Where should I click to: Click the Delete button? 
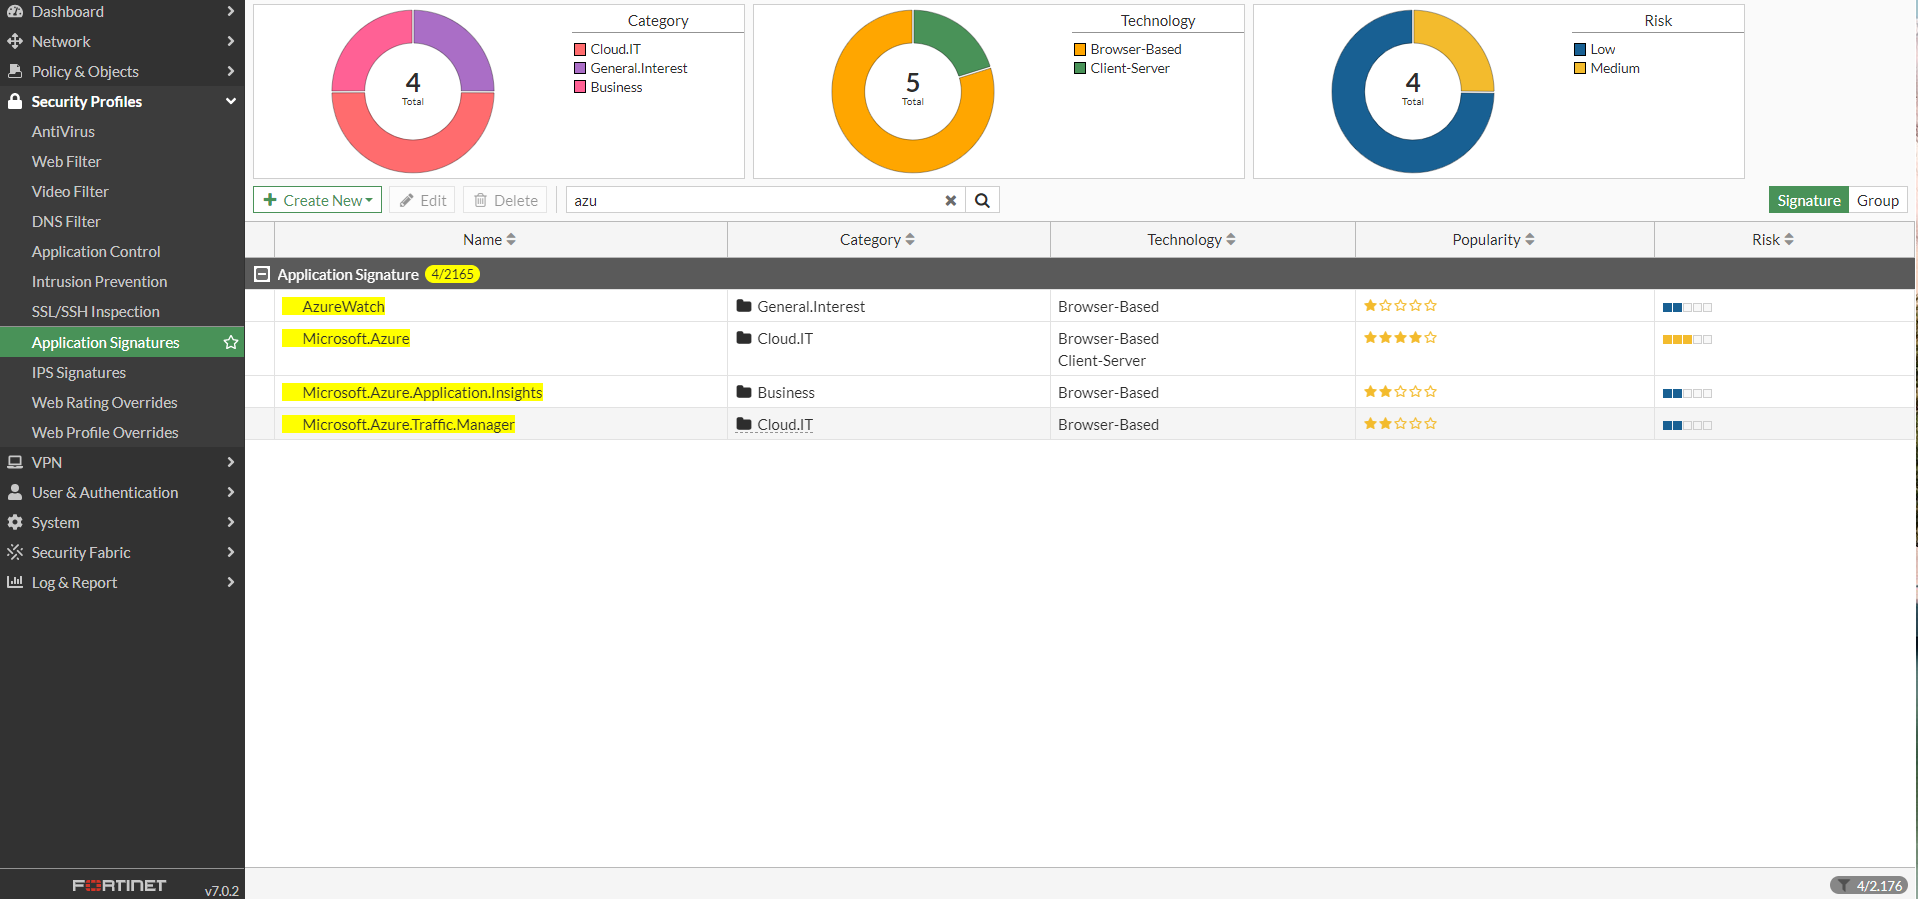click(505, 201)
